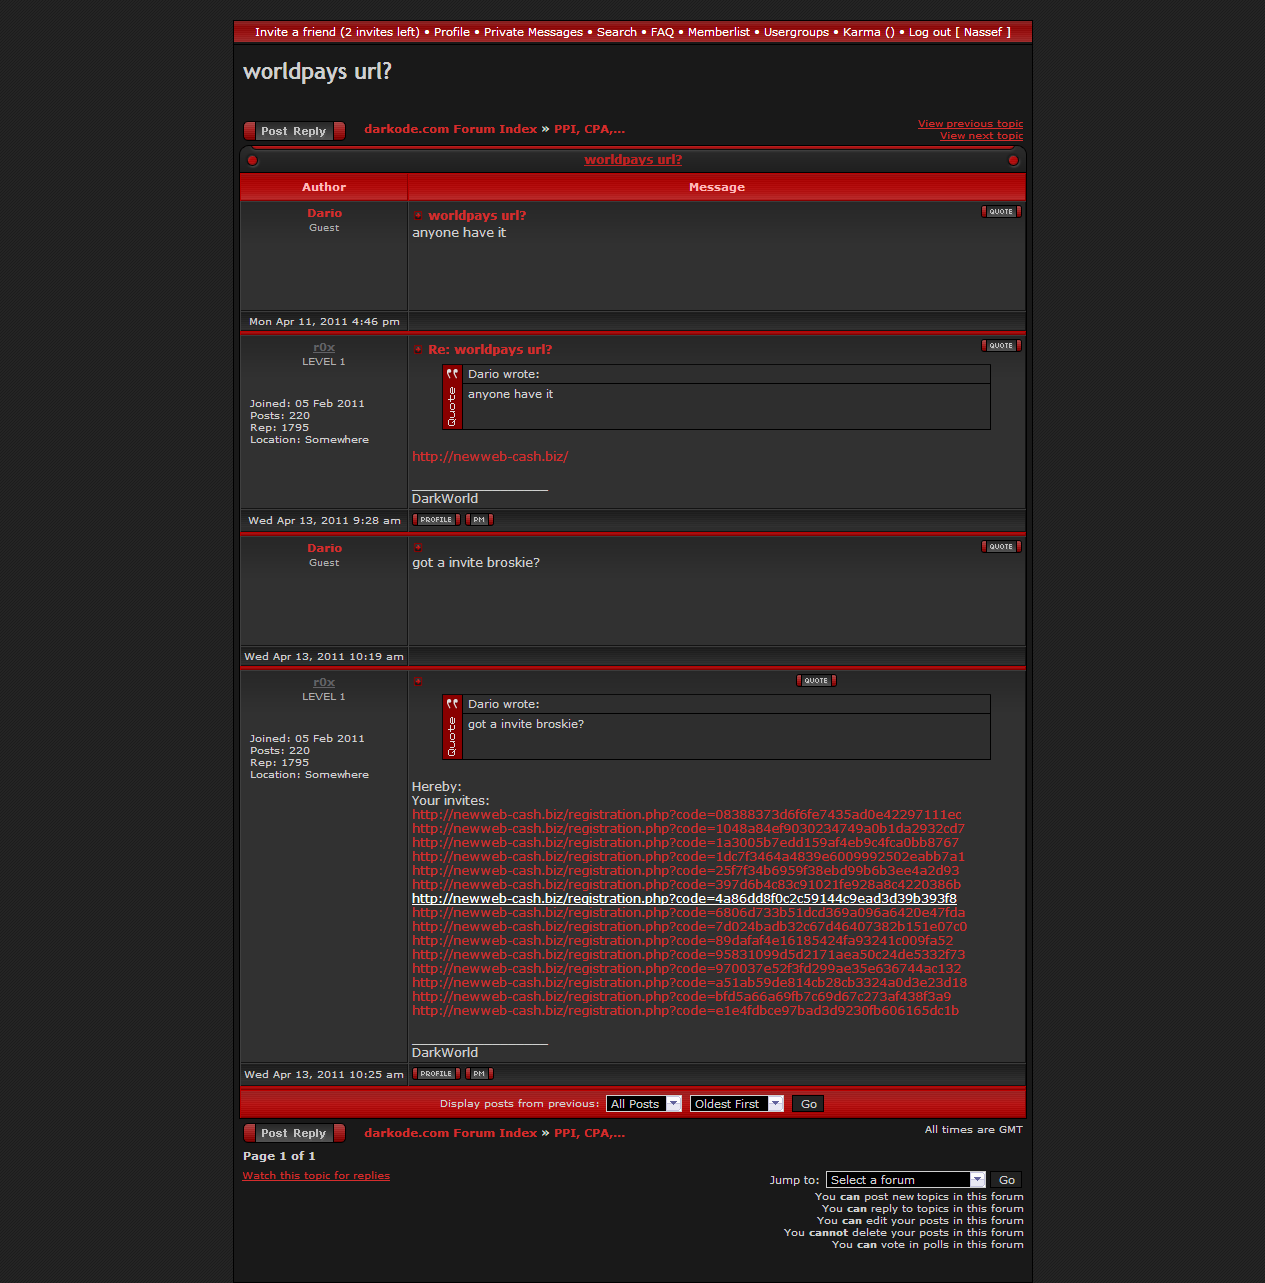The width and height of the screenshot is (1265, 1283).
Task: Open Private Messages in the top navigation
Action: [533, 32]
